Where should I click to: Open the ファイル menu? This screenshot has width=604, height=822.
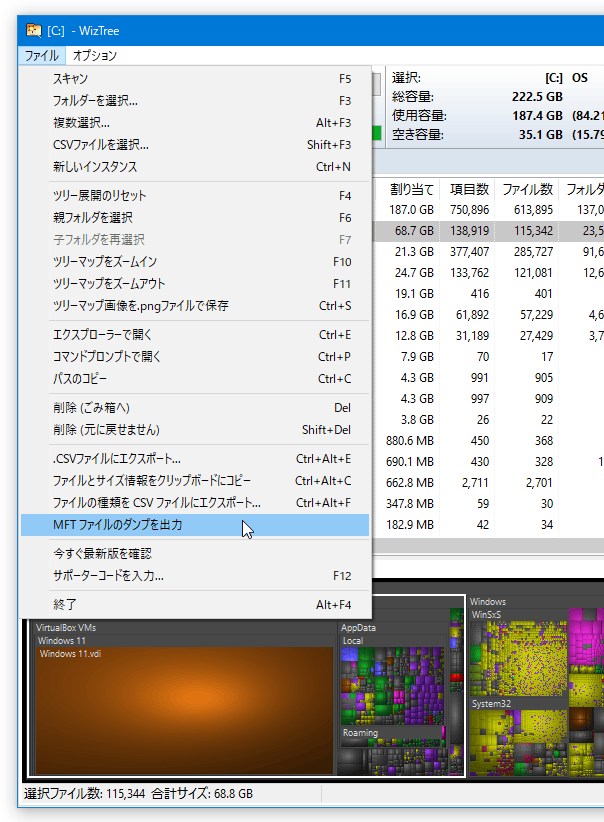(x=41, y=56)
